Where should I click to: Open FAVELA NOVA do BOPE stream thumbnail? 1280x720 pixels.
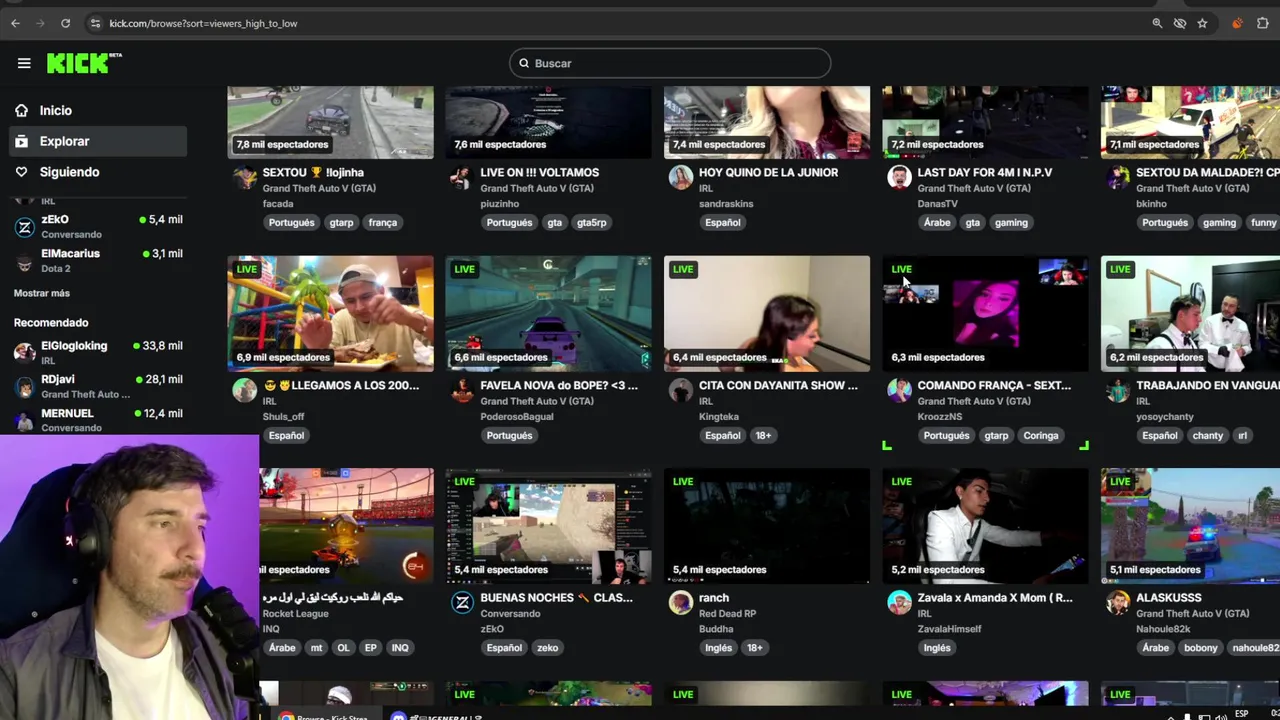548,314
